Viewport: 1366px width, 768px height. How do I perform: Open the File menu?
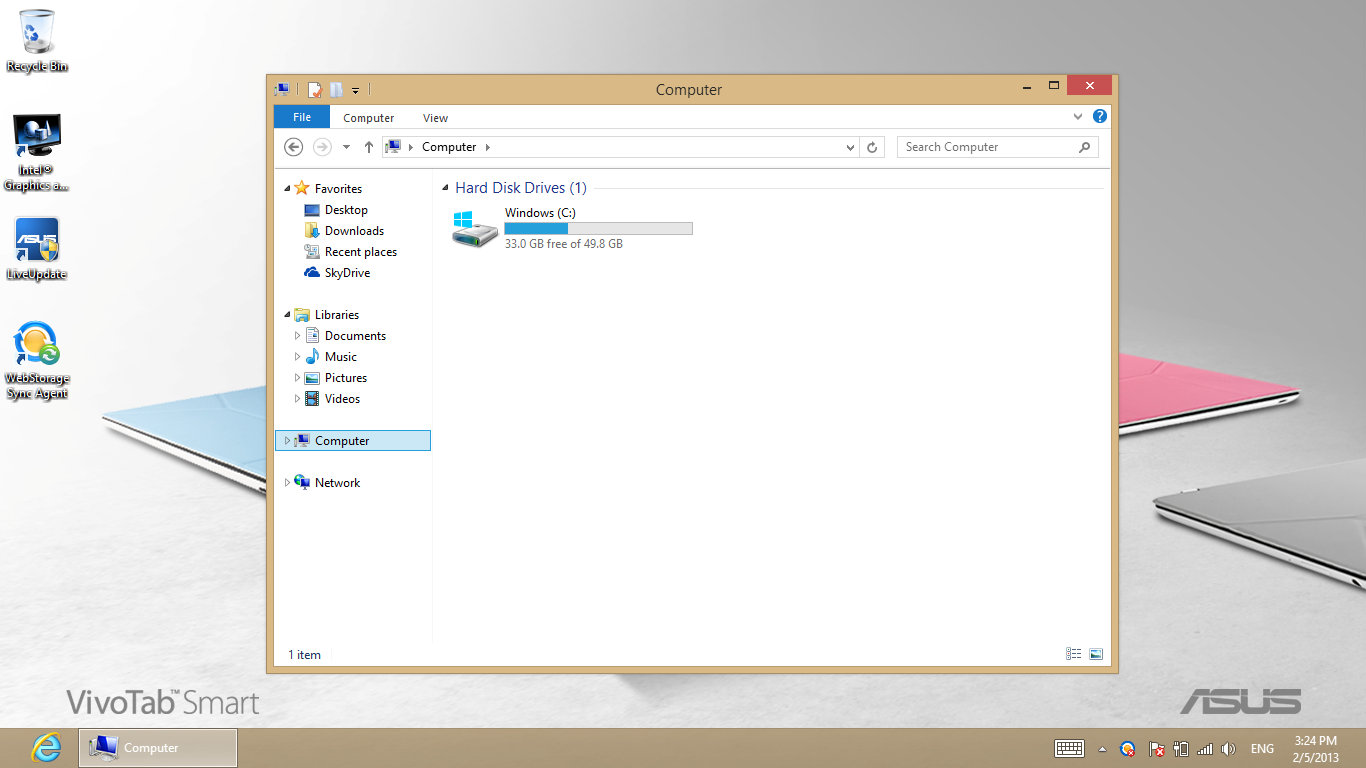(302, 117)
